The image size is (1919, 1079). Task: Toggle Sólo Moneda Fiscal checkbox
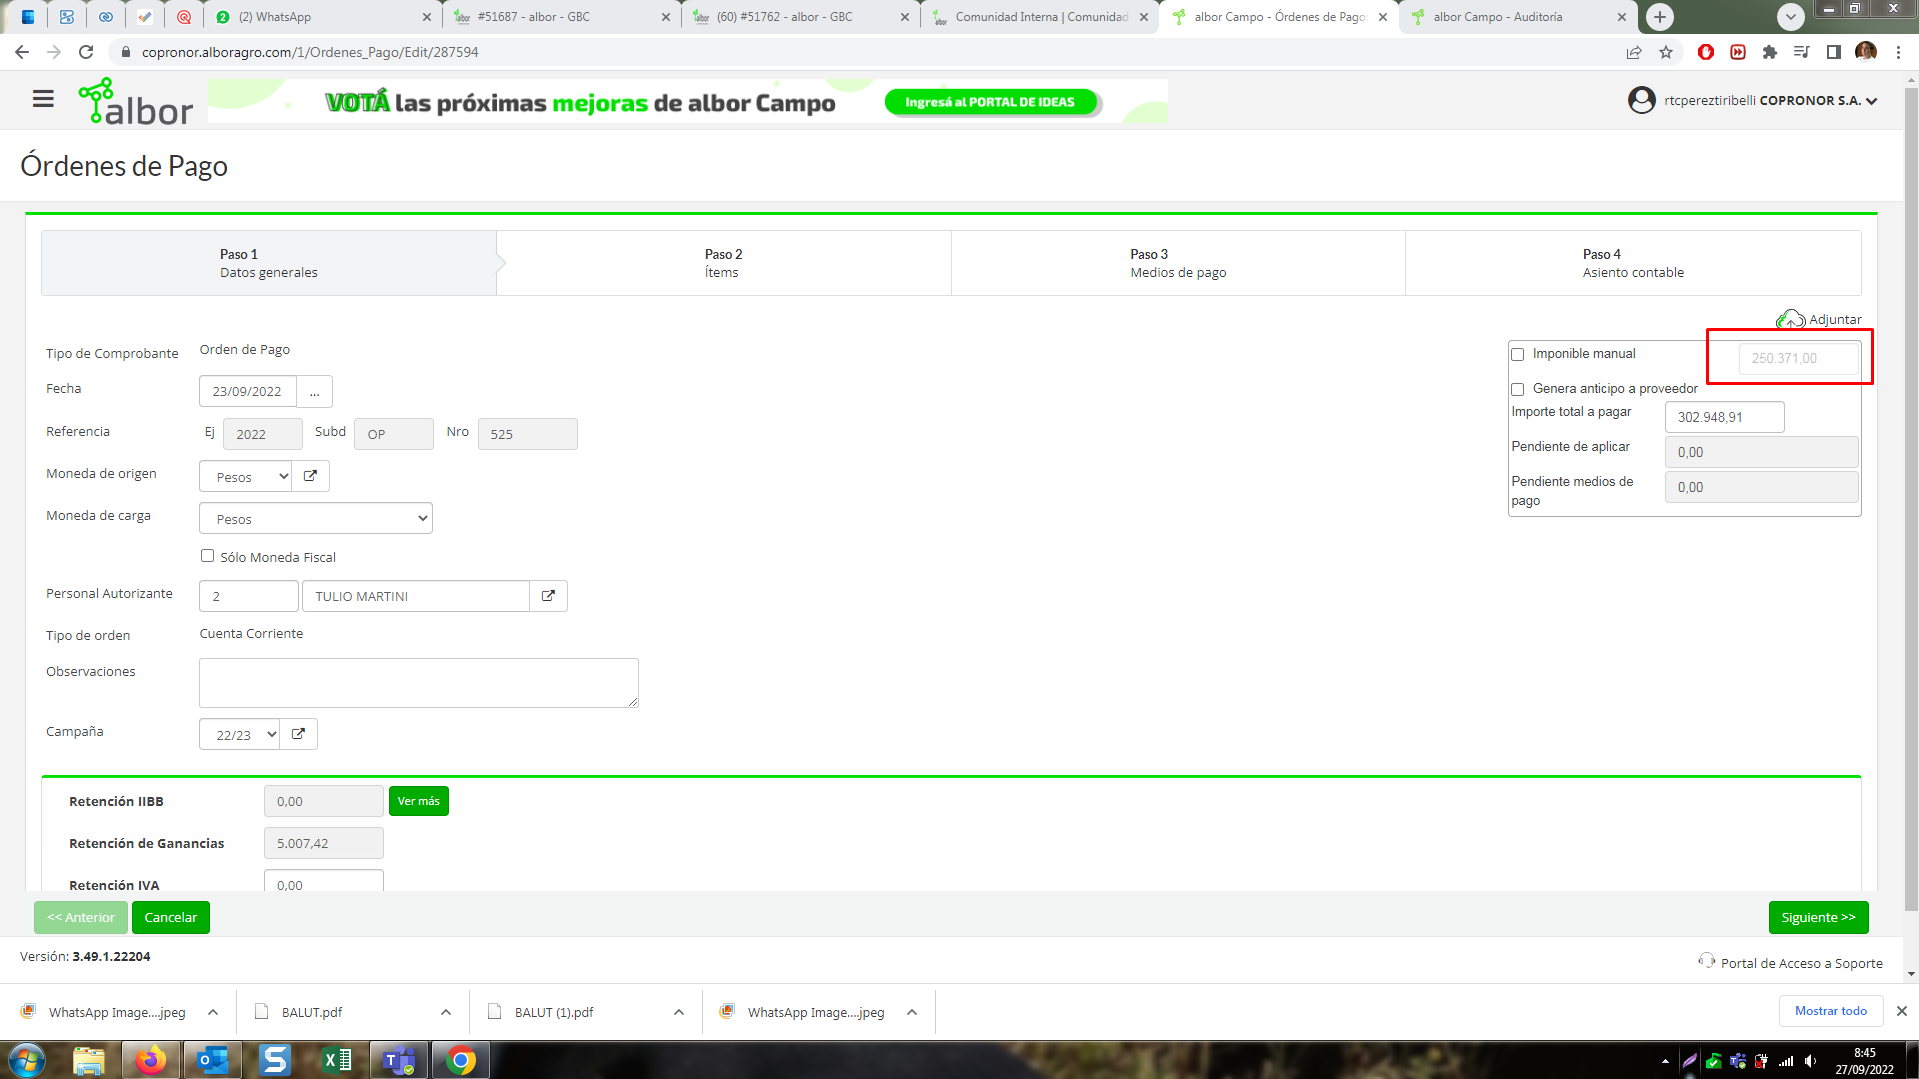207,556
